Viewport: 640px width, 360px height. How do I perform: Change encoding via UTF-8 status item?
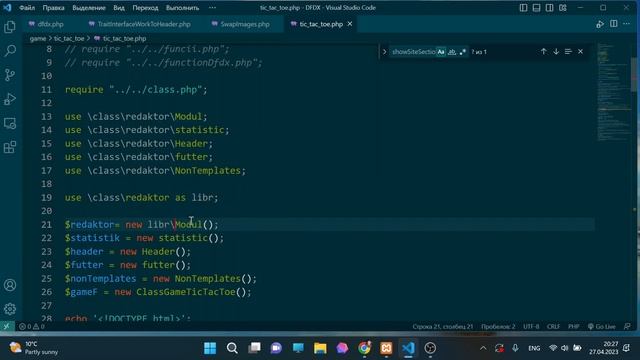(531, 327)
